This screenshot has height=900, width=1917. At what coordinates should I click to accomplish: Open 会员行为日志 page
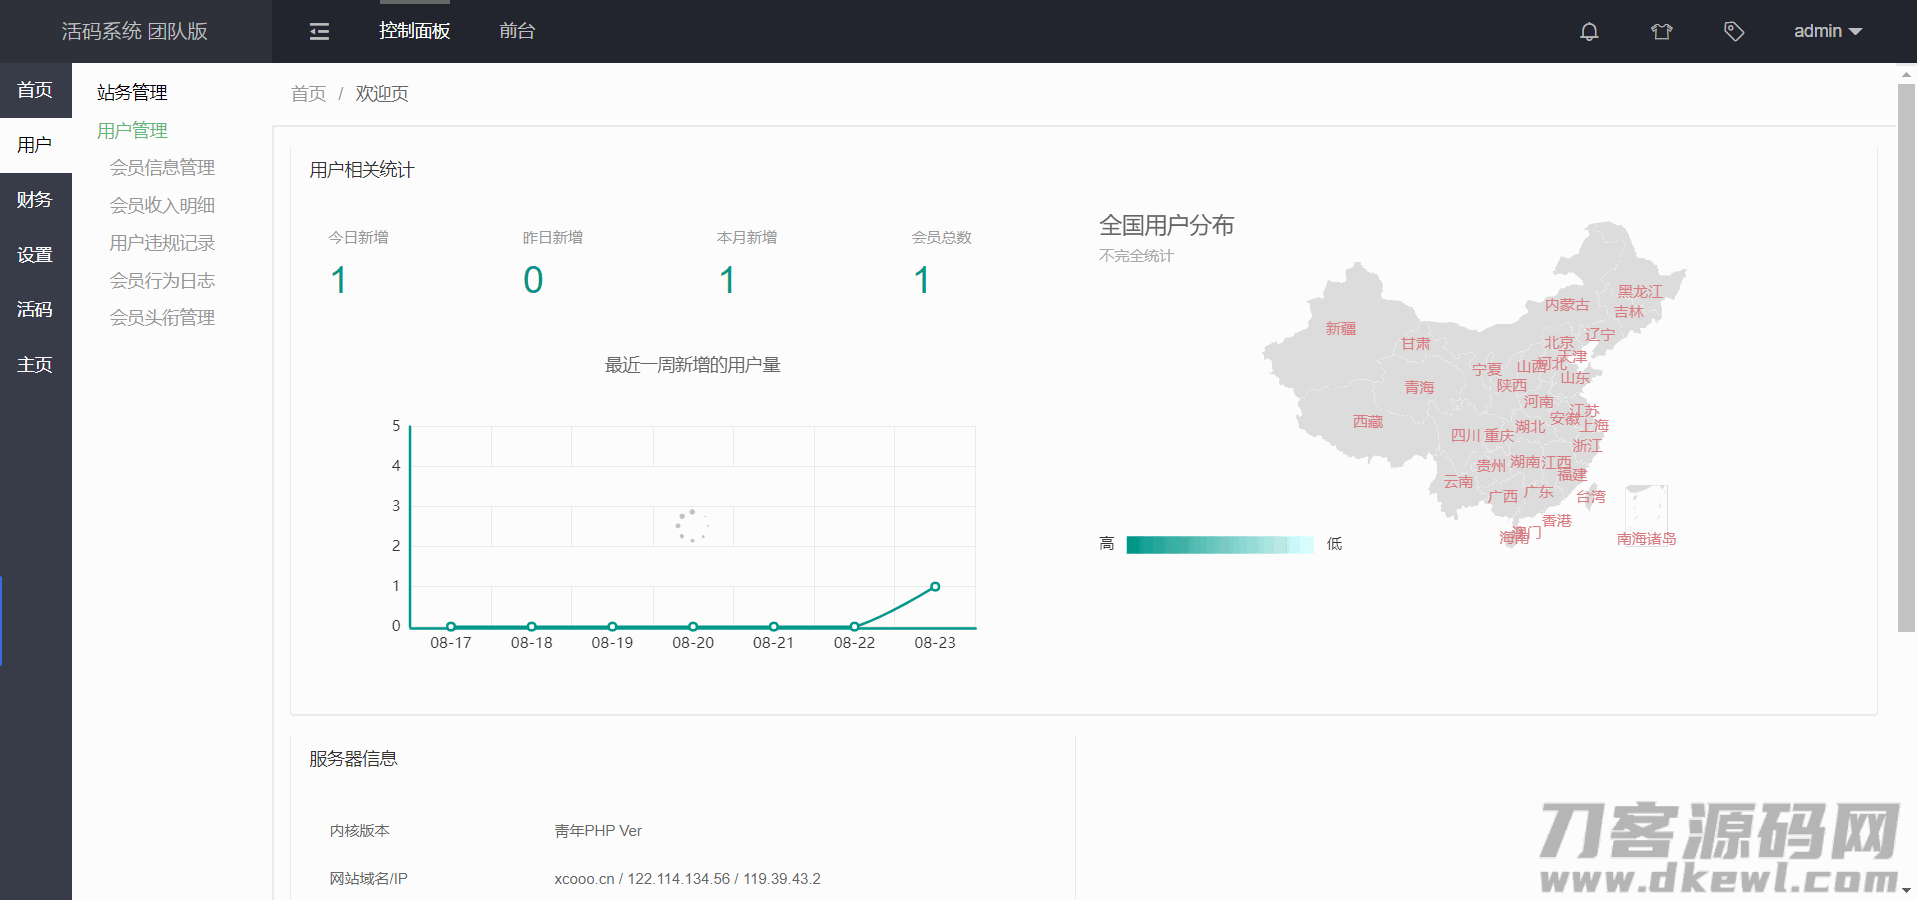[x=162, y=281]
